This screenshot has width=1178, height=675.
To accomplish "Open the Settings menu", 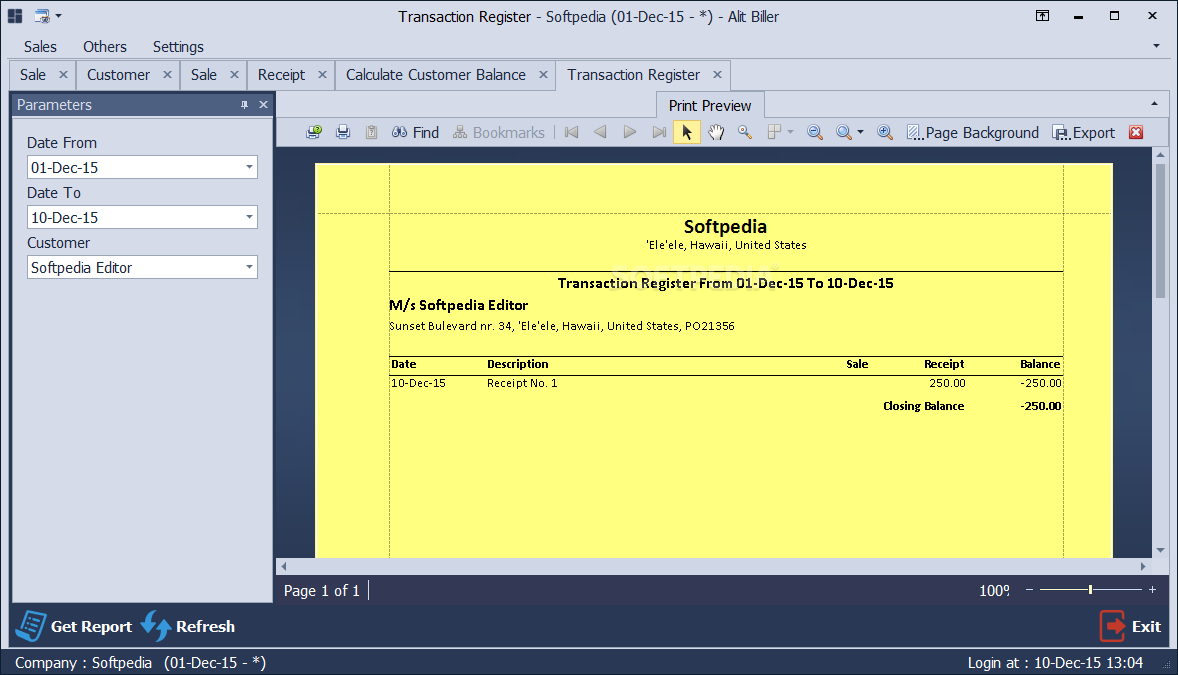I will click(x=178, y=47).
